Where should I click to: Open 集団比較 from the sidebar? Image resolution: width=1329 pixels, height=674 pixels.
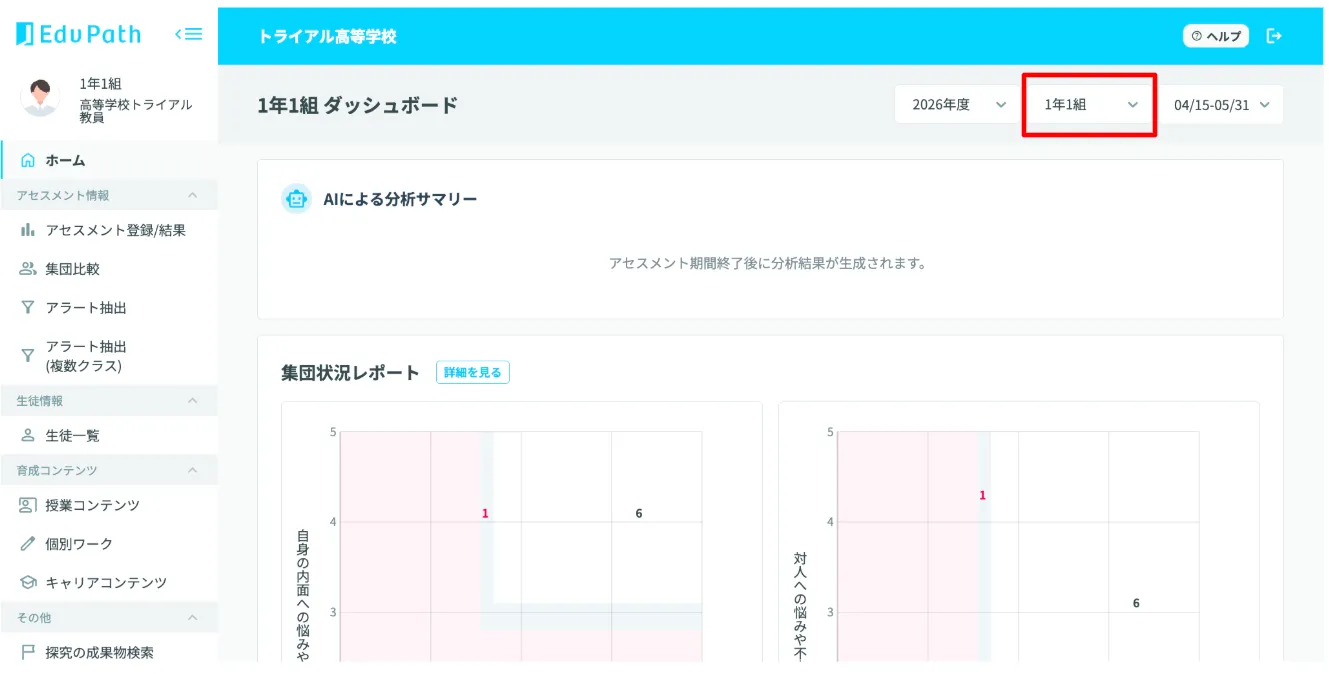(x=109, y=269)
